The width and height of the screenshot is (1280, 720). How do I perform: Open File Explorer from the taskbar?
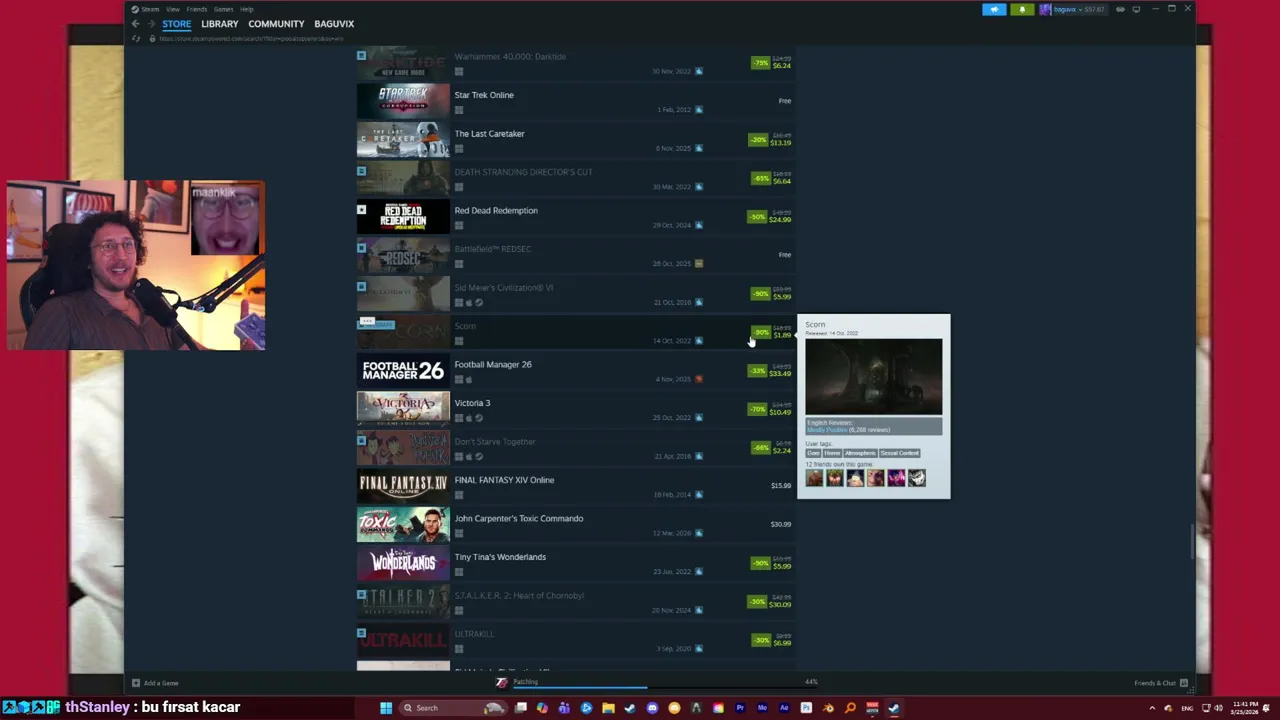coord(608,708)
